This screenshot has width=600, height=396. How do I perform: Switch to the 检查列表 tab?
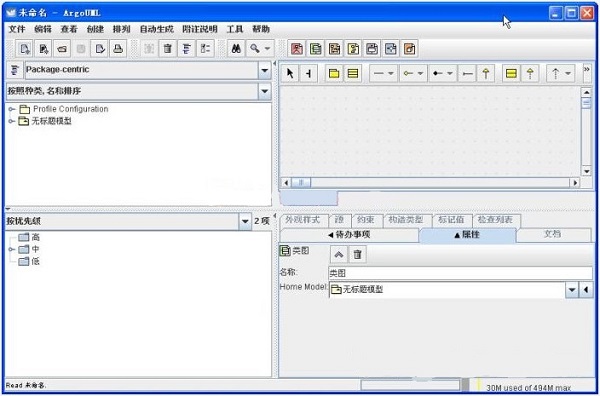[x=495, y=220]
